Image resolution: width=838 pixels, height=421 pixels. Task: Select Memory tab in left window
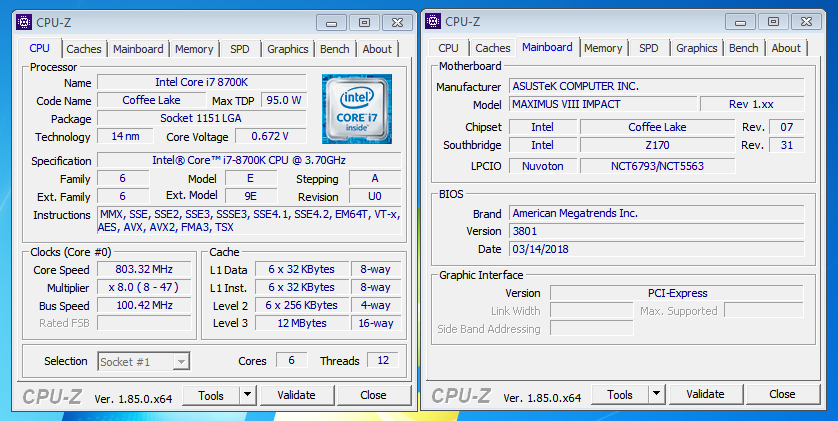click(x=194, y=49)
